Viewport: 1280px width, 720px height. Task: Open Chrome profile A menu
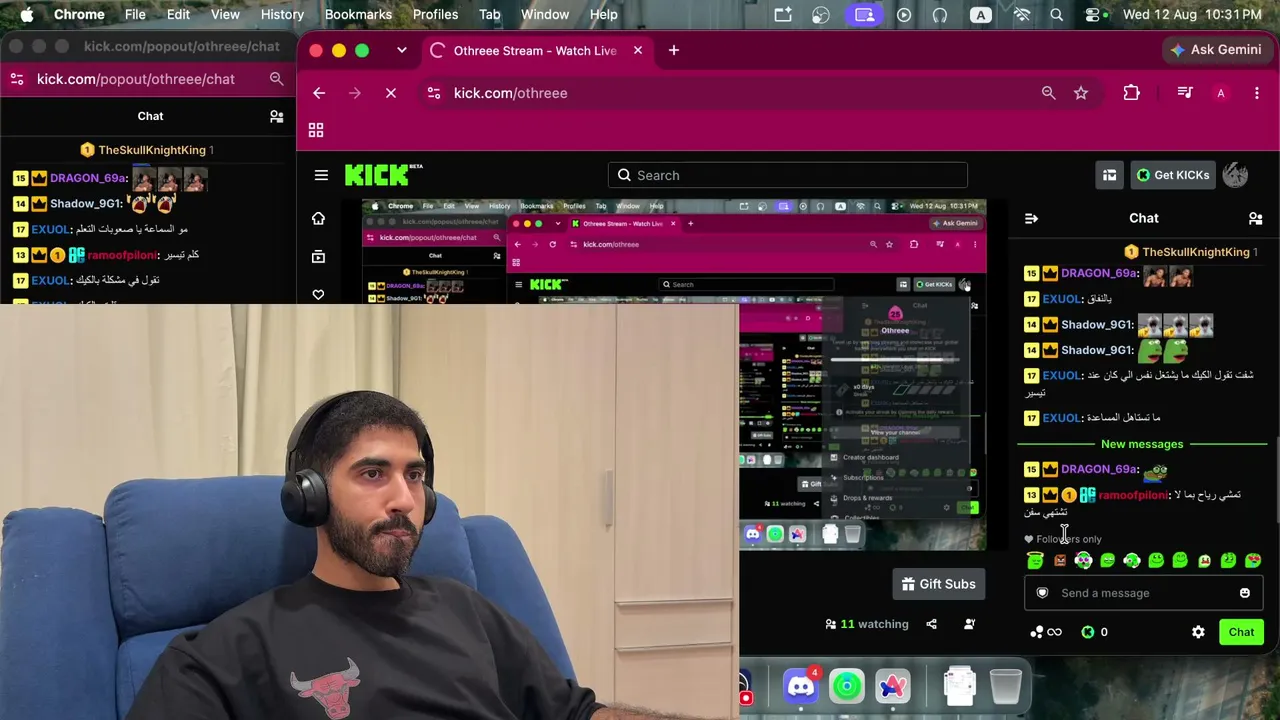(1221, 93)
